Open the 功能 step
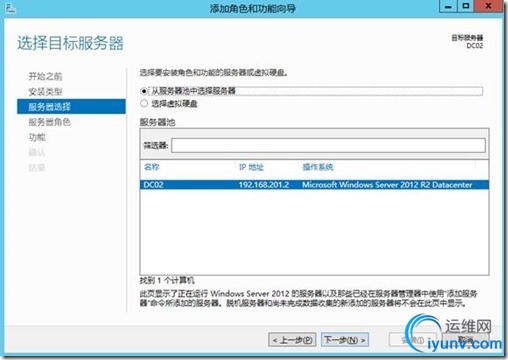The height and width of the screenshot is (360, 508). coord(37,137)
